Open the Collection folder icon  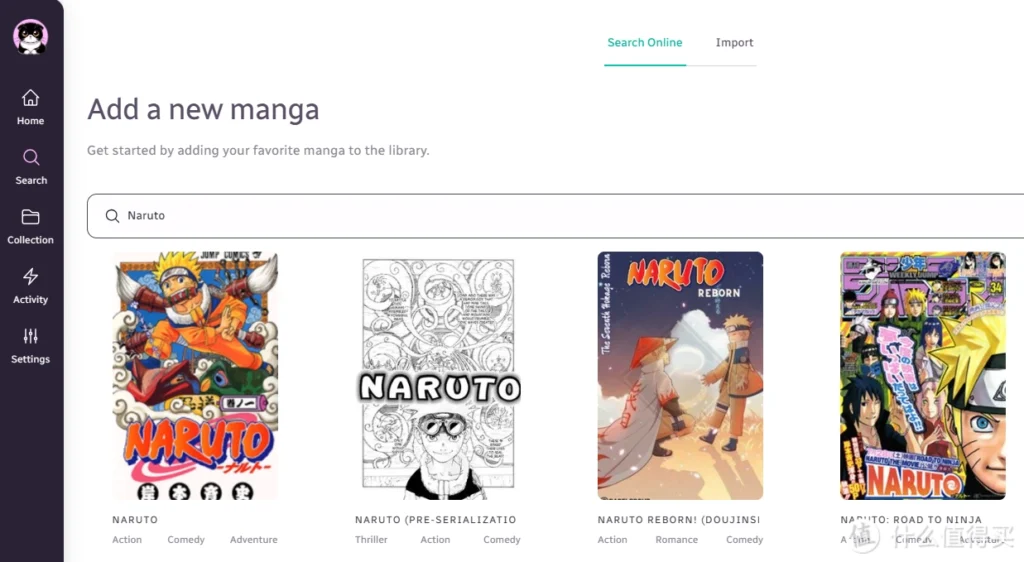click(x=30, y=217)
